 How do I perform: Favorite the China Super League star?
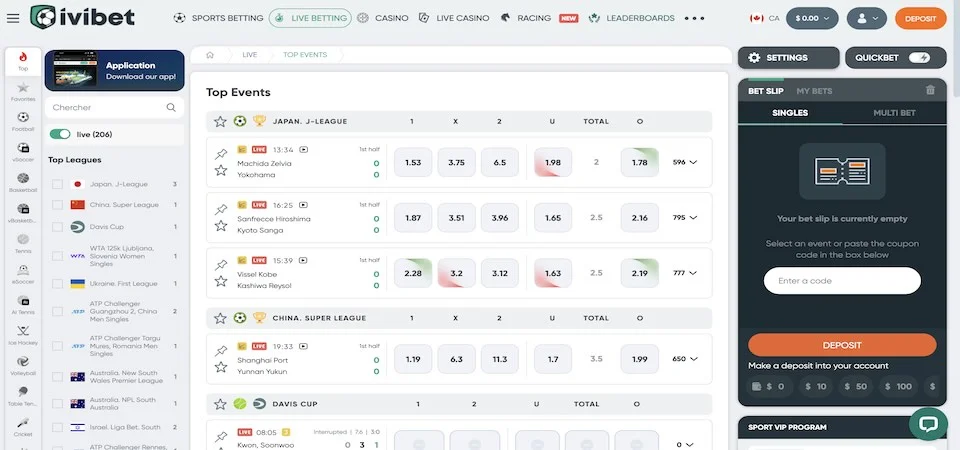220,318
